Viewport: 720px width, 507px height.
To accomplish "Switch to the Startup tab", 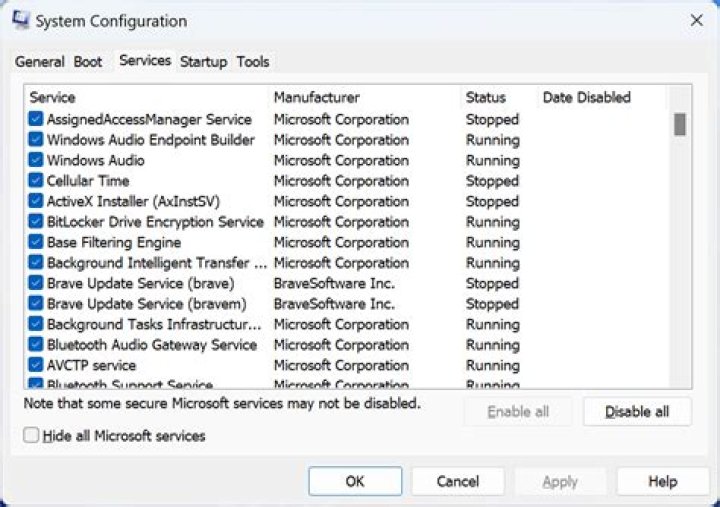I will (x=203, y=62).
